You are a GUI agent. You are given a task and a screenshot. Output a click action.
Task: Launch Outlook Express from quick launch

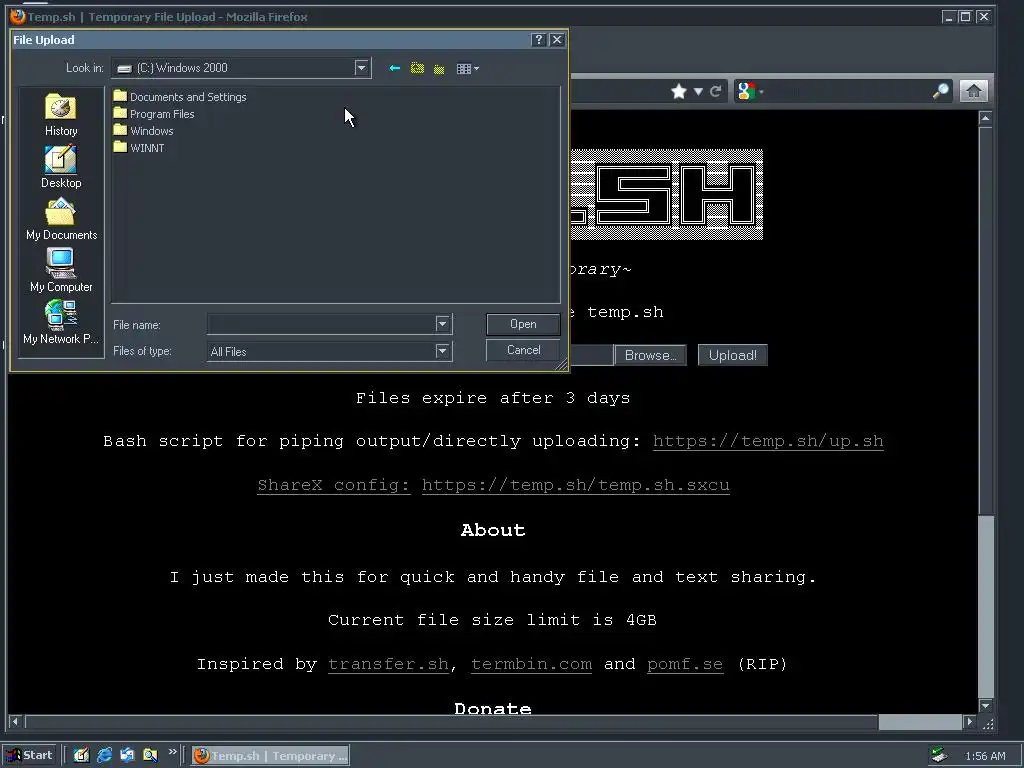127,756
